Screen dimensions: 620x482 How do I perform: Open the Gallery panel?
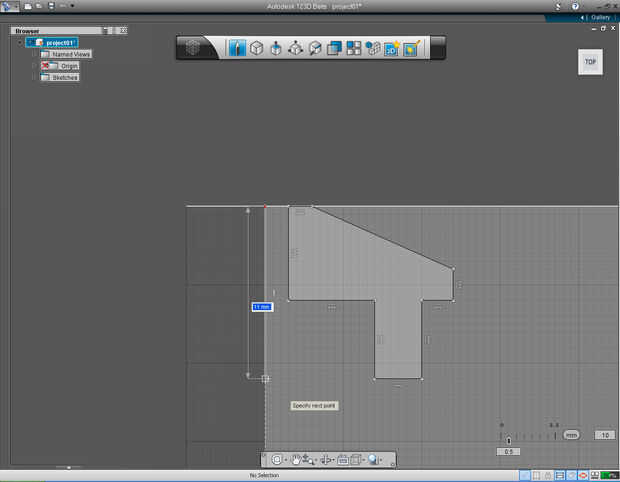click(x=600, y=18)
